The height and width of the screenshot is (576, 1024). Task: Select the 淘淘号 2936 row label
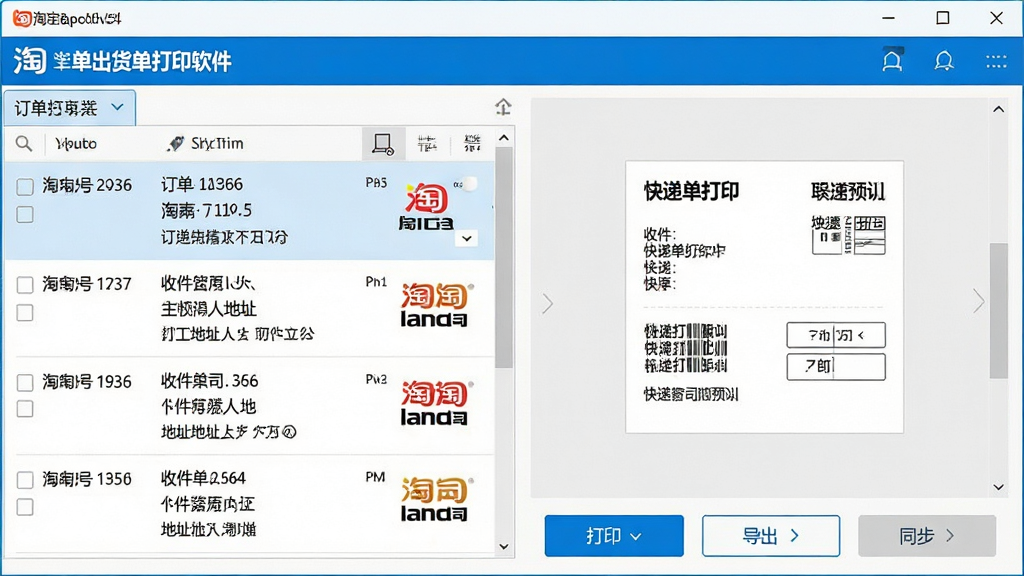[87, 185]
